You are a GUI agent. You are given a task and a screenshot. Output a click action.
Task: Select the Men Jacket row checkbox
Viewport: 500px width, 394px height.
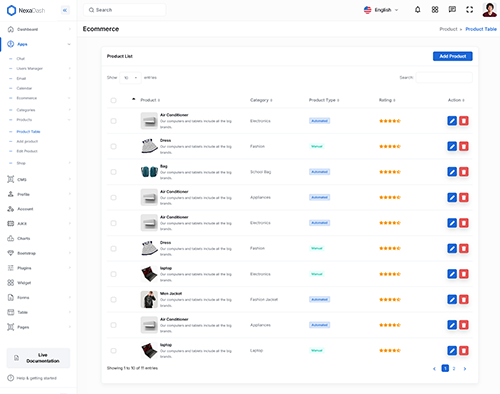tap(113, 299)
